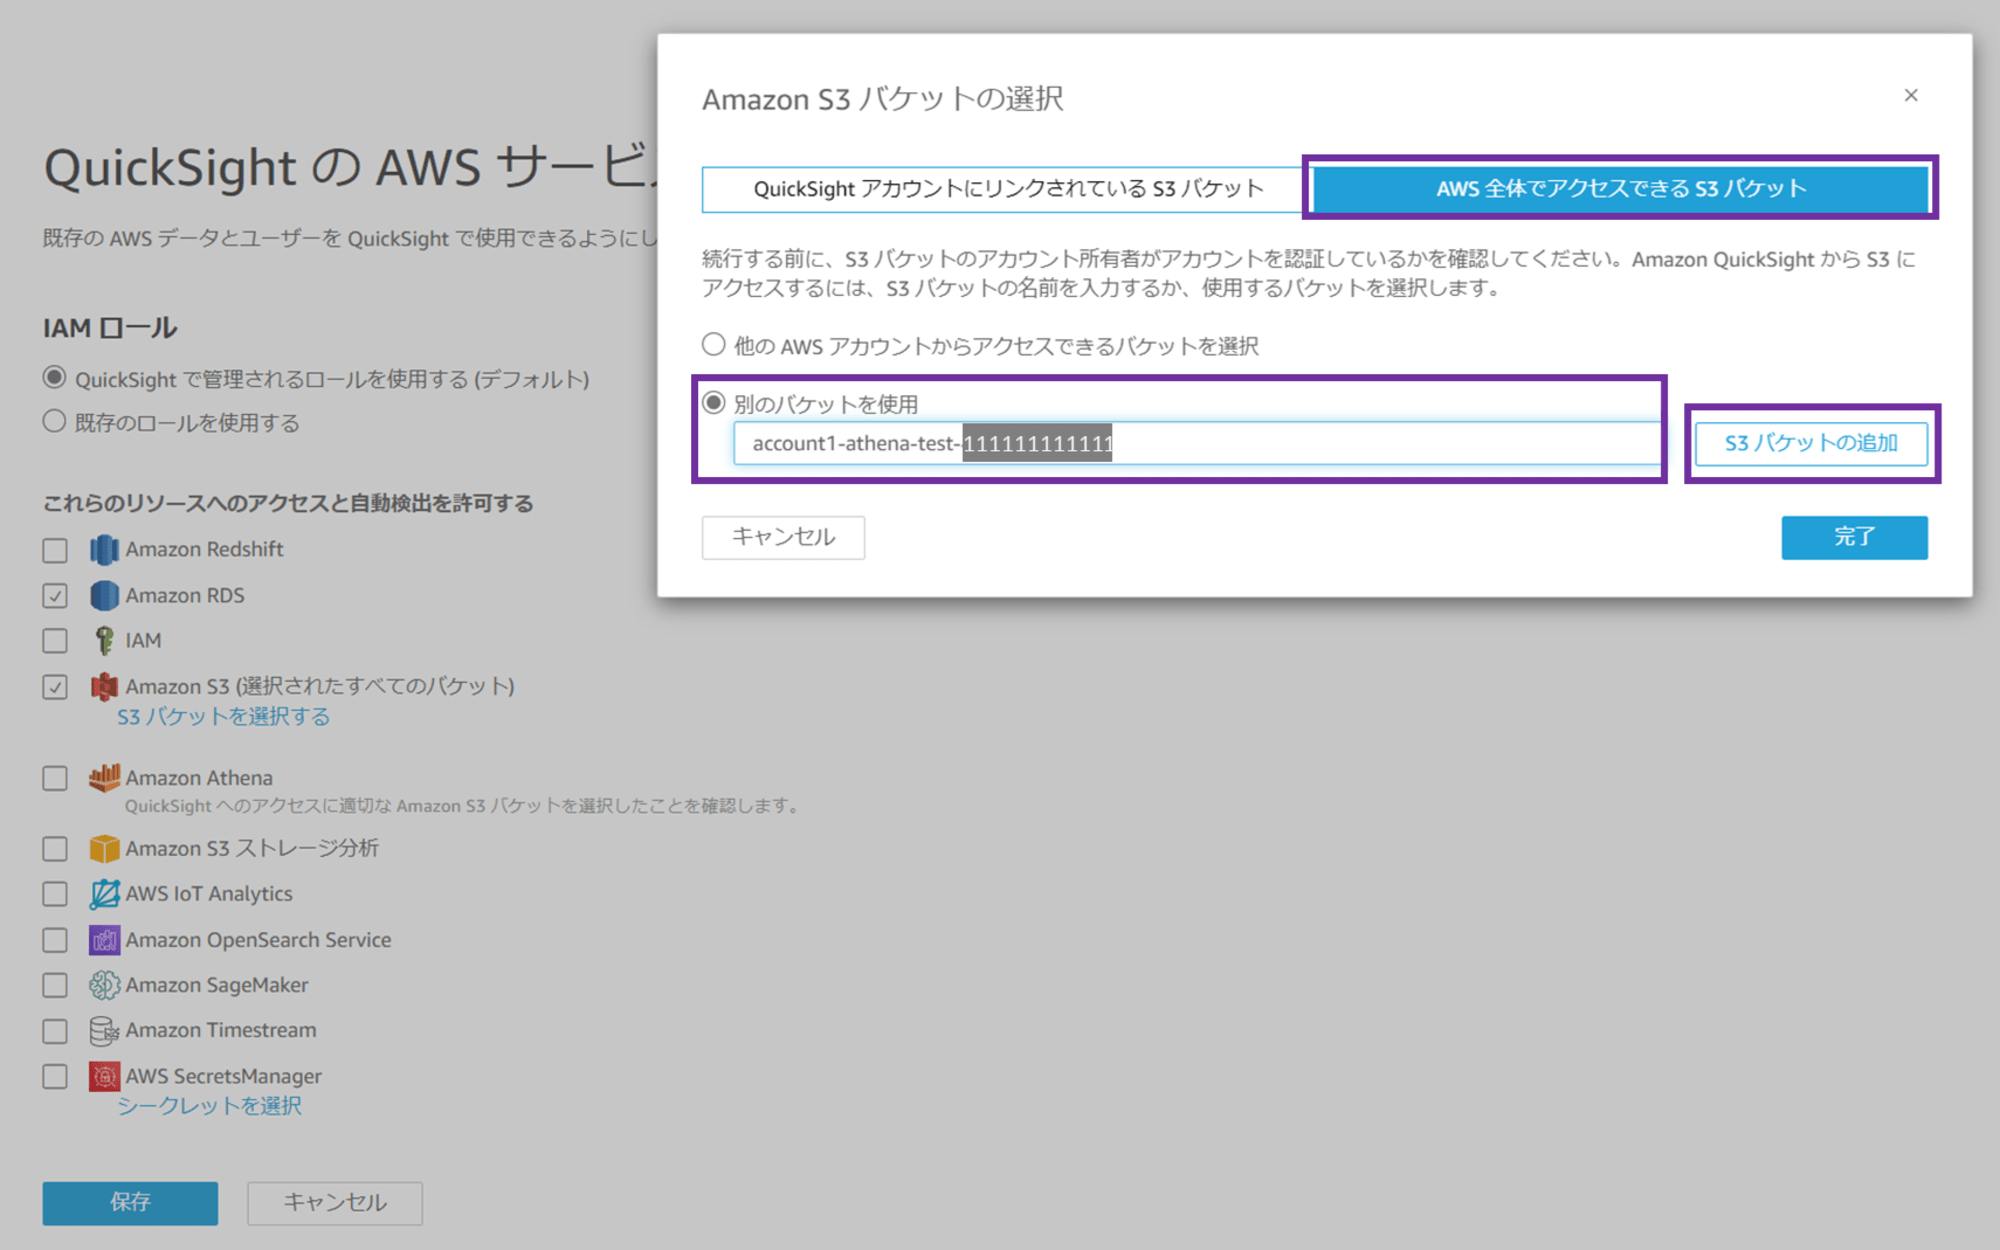The width and height of the screenshot is (2000, 1250).
Task: Check the AWS IoT Analytics checkbox
Action: 55,894
